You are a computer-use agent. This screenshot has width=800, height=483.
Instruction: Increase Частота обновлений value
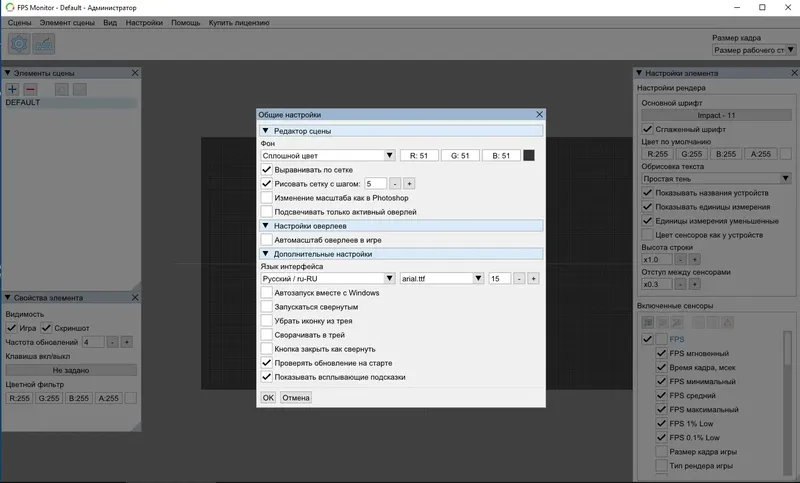[x=127, y=342]
